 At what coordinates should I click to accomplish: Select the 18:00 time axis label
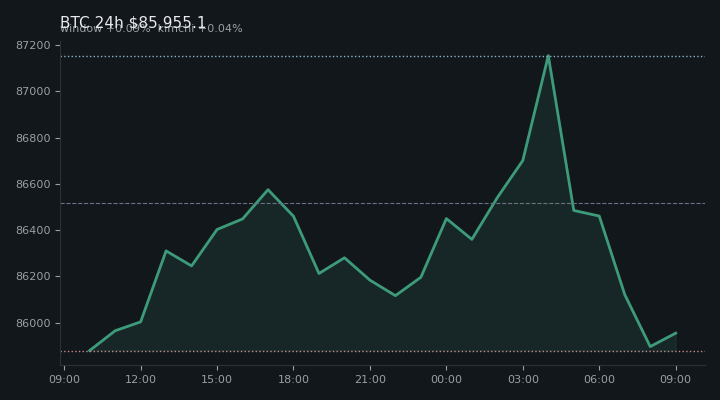point(293,379)
